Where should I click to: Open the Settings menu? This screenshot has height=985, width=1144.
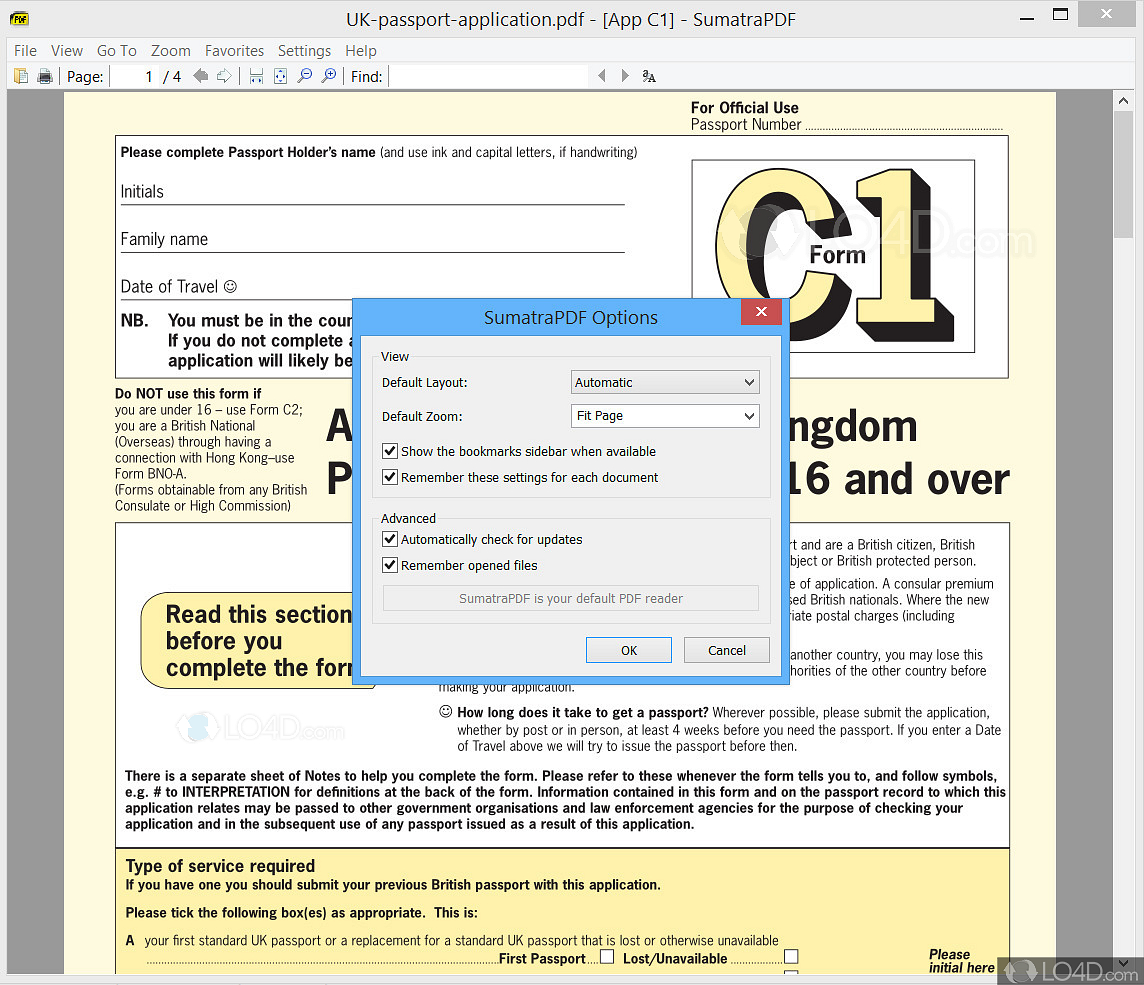pos(304,50)
